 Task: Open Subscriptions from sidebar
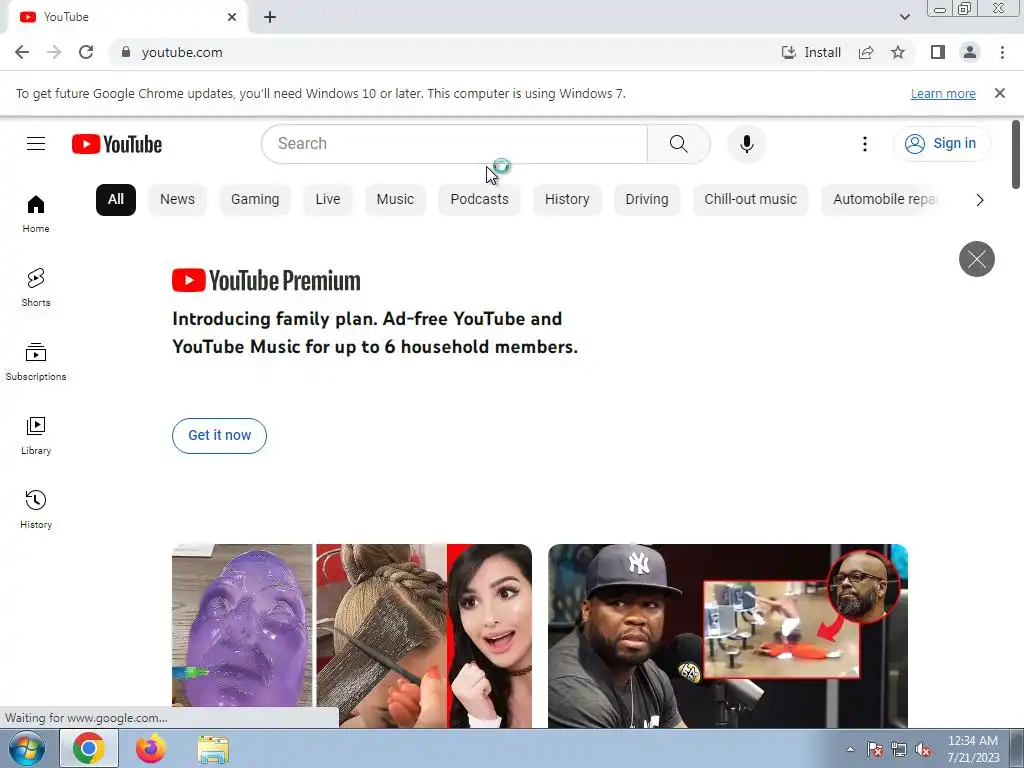[x=36, y=362]
